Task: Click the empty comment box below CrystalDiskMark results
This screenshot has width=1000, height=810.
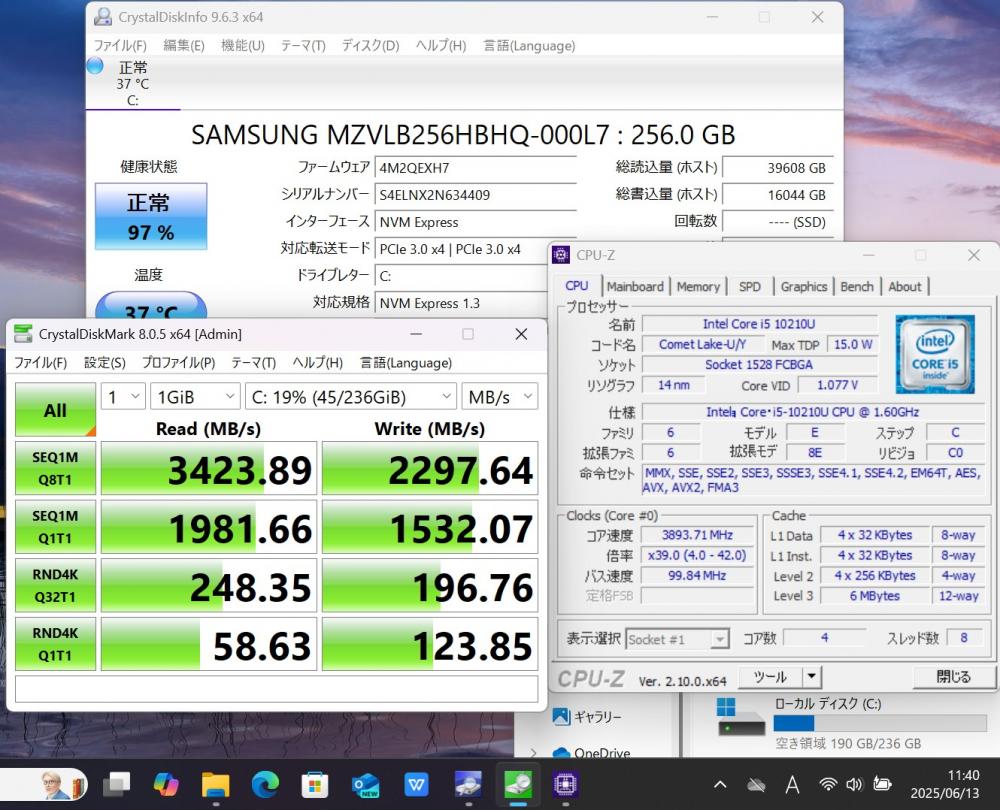Action: (x=277, y=689)
